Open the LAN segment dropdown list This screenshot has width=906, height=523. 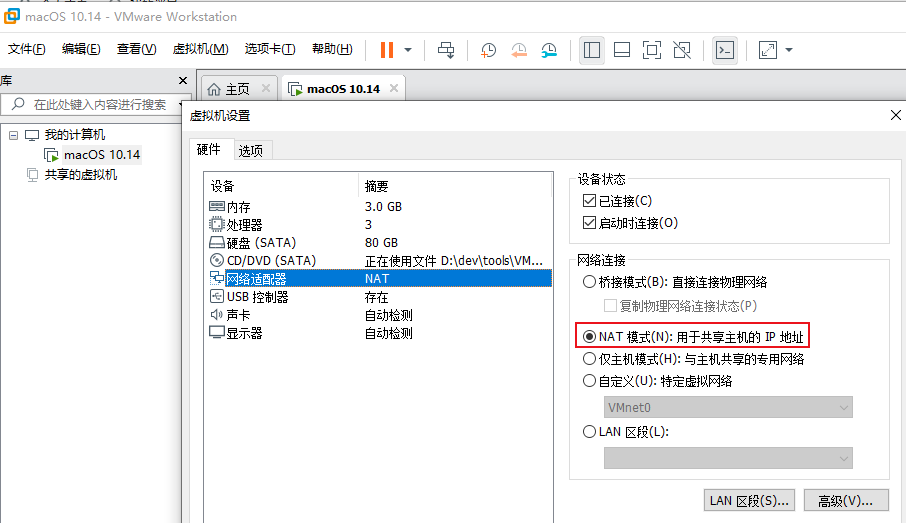tap(728, 458)
